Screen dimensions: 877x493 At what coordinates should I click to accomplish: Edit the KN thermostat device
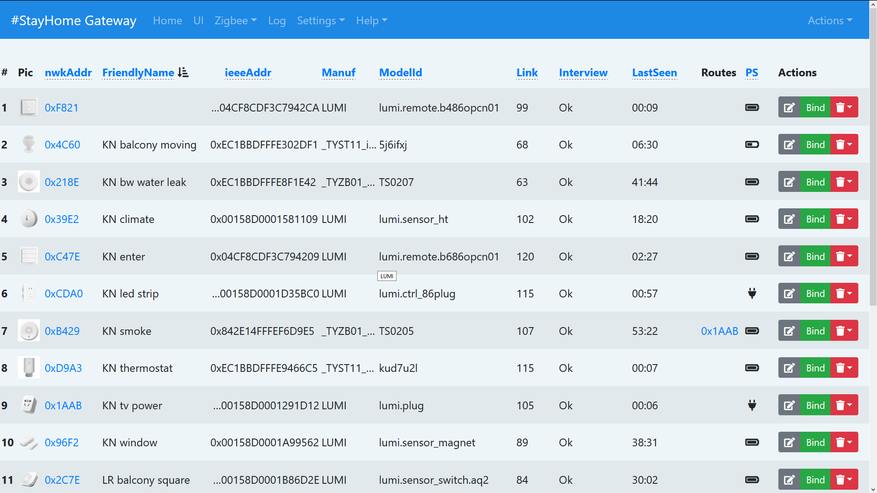(x=789, y=368)
